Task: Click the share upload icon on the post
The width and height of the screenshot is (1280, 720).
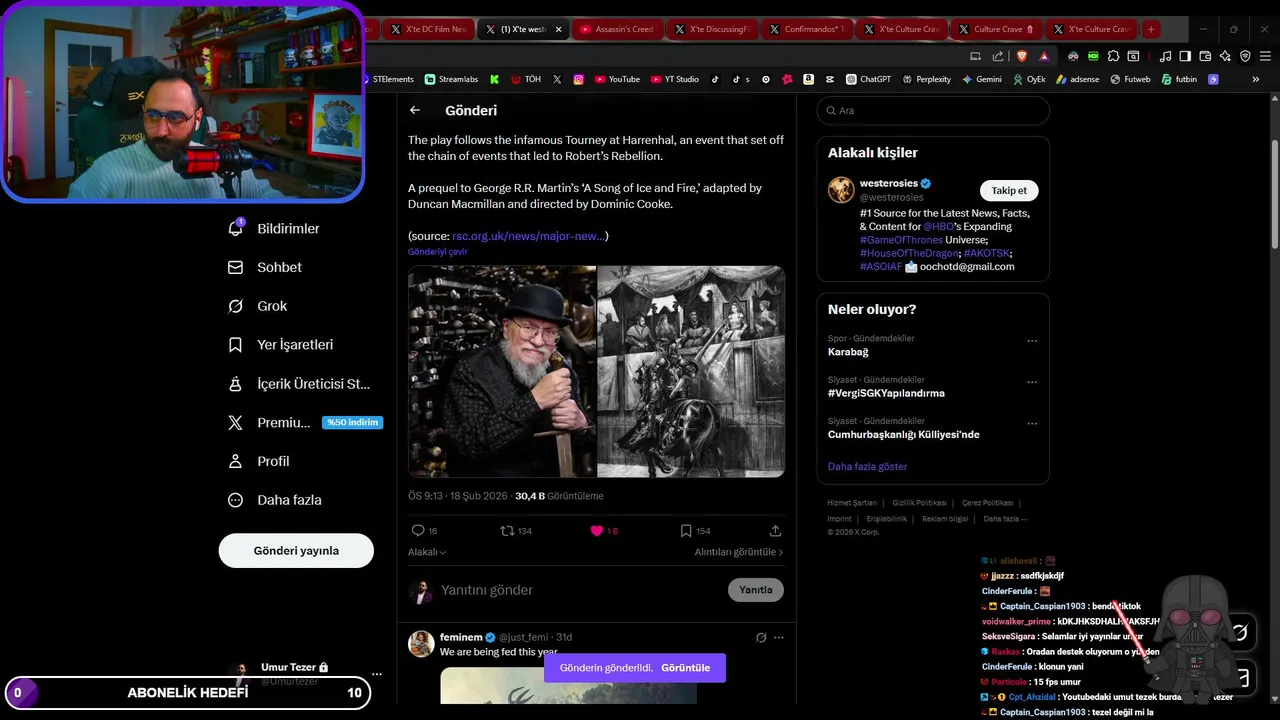Action: (x=775, y=531)
